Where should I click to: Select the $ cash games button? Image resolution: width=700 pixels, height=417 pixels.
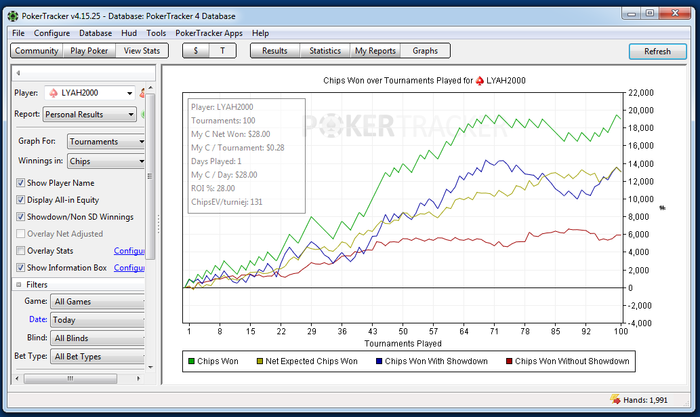tap(196, 51)
